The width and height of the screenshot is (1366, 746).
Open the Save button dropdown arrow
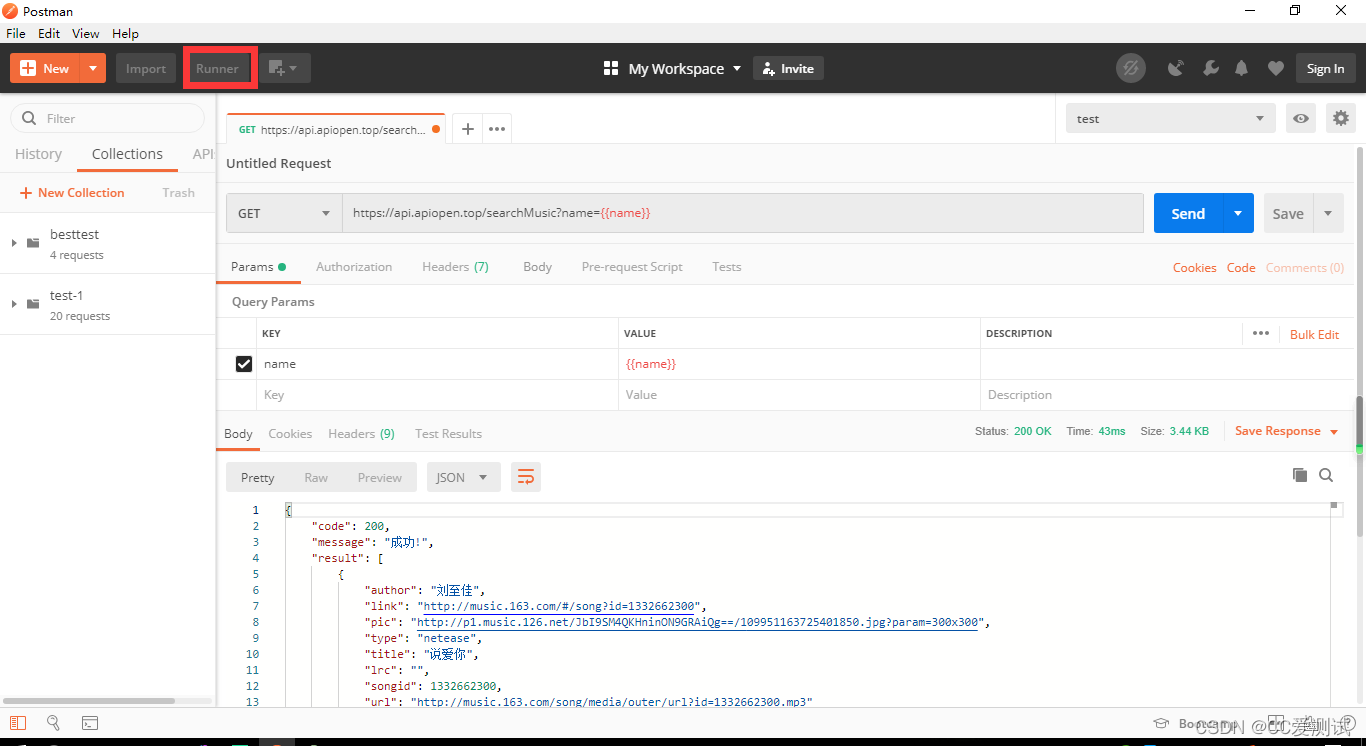1328,213
